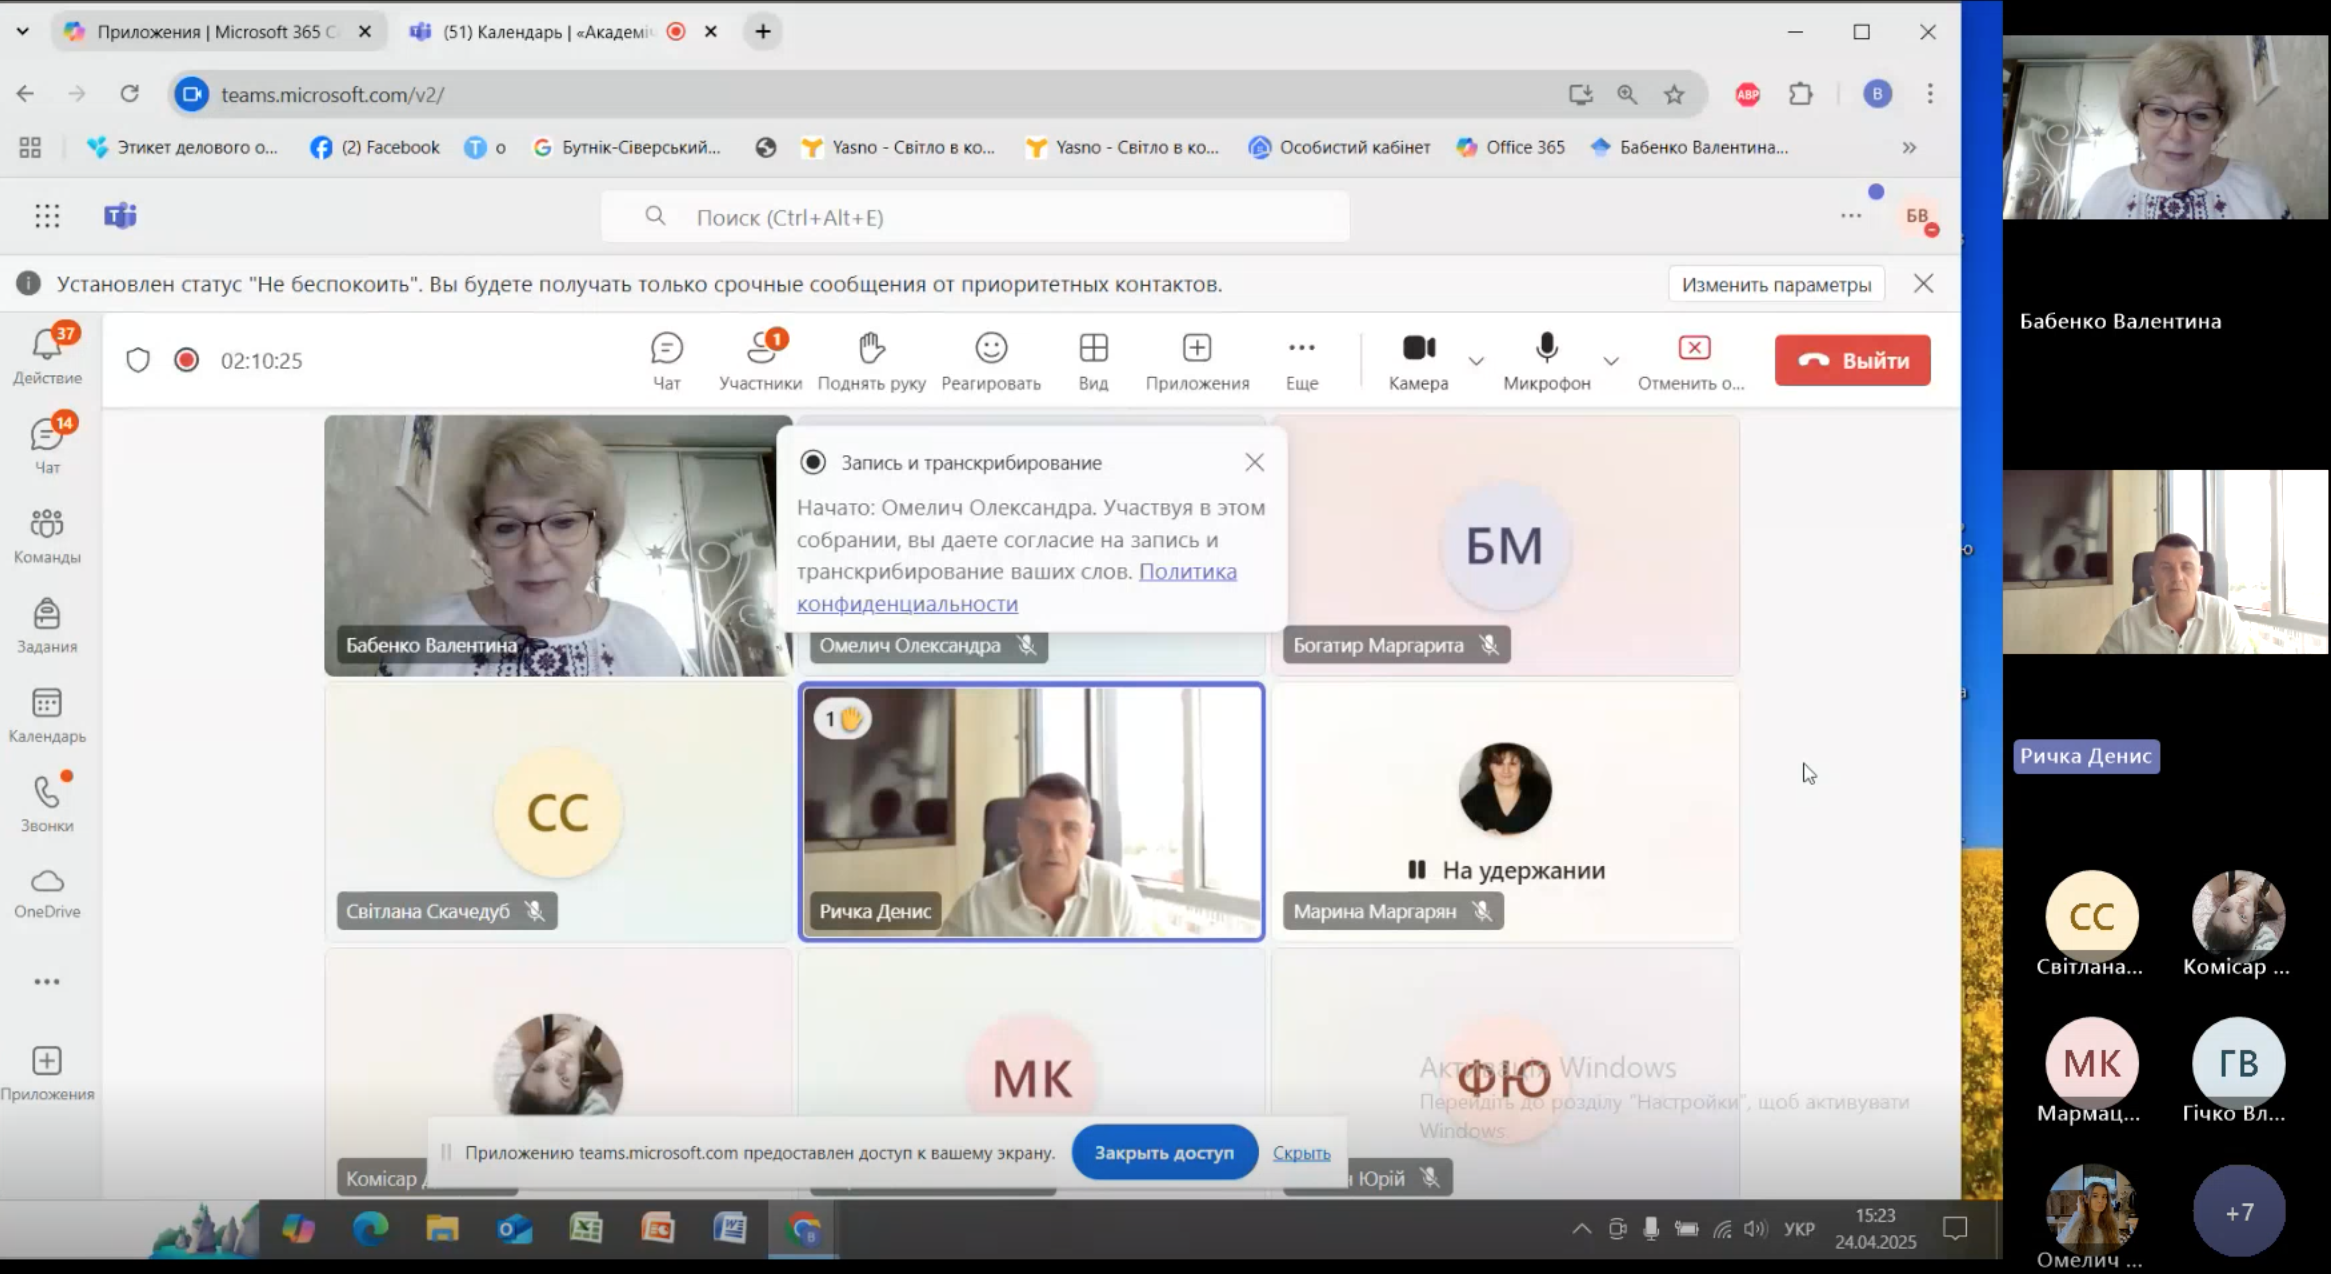Open the Activity feed in Teams sidebar
Screen dimensions: 2331x1274
click(x=47, y=355)
